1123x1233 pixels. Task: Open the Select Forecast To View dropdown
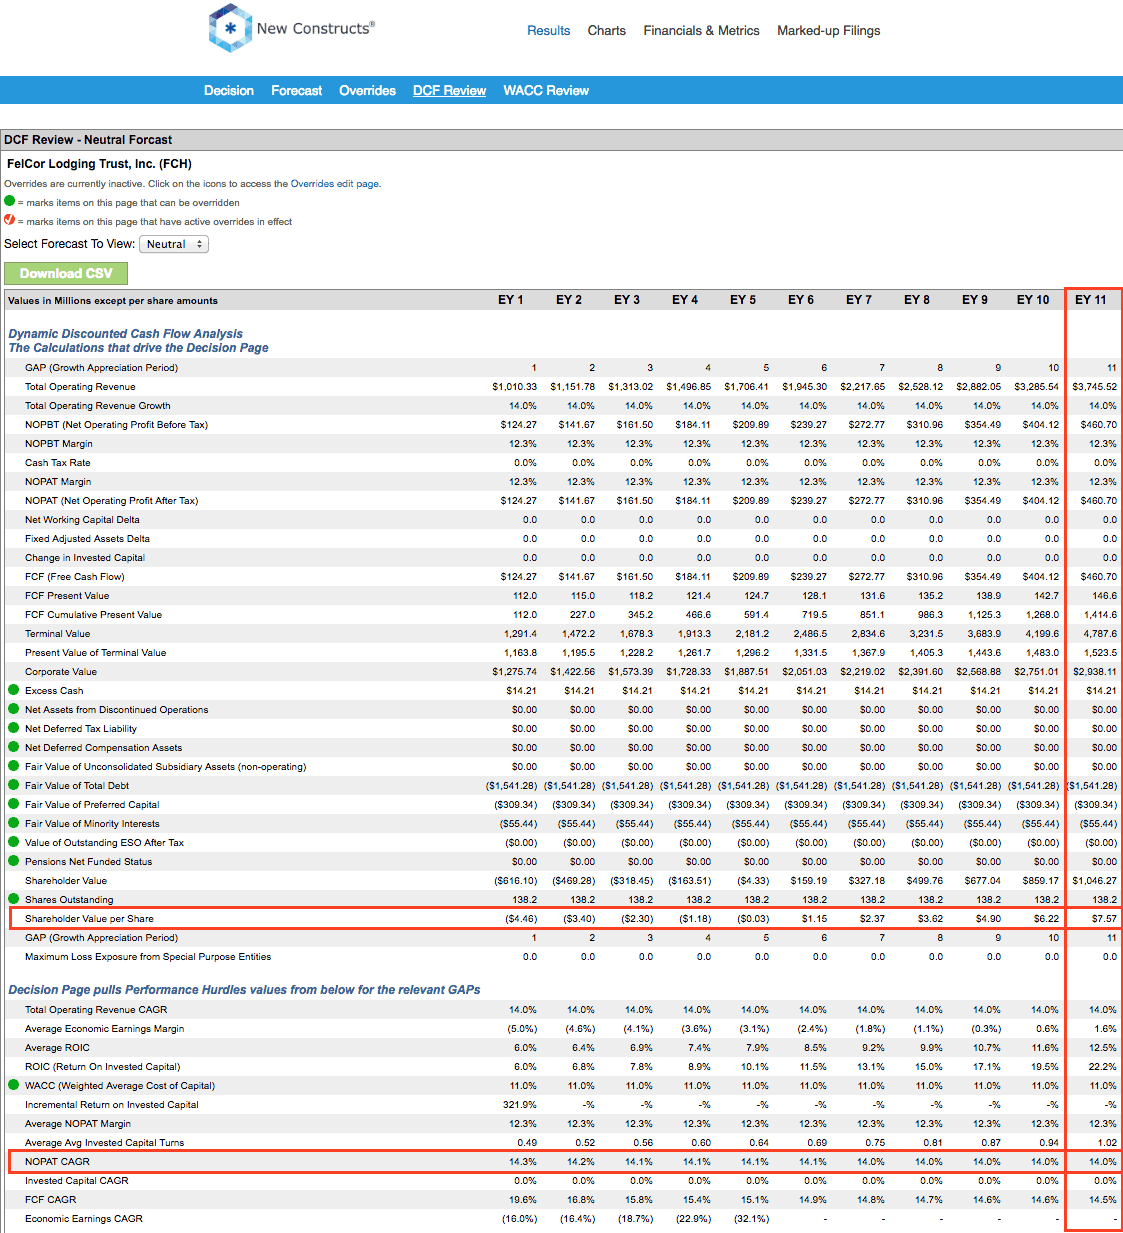click(x=174, y=244)
